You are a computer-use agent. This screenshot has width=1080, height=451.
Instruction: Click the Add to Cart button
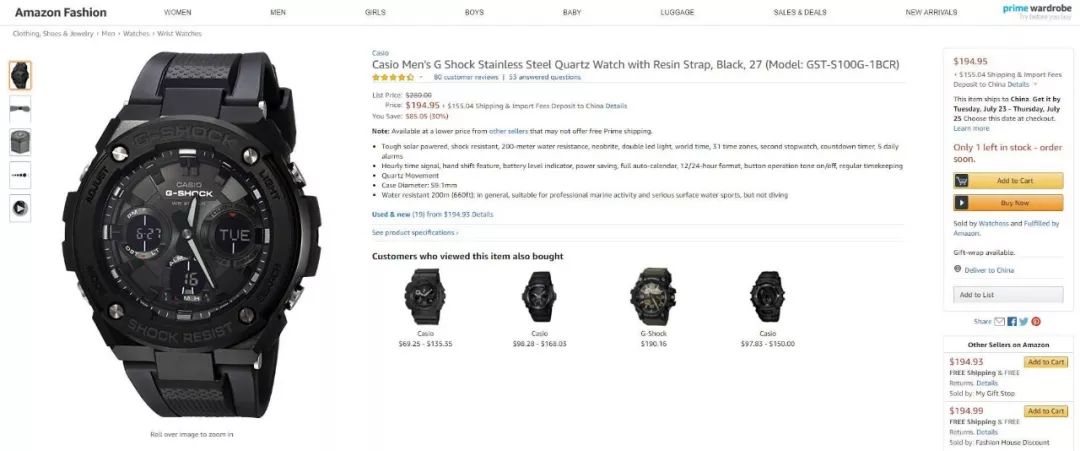point(1008,180)
